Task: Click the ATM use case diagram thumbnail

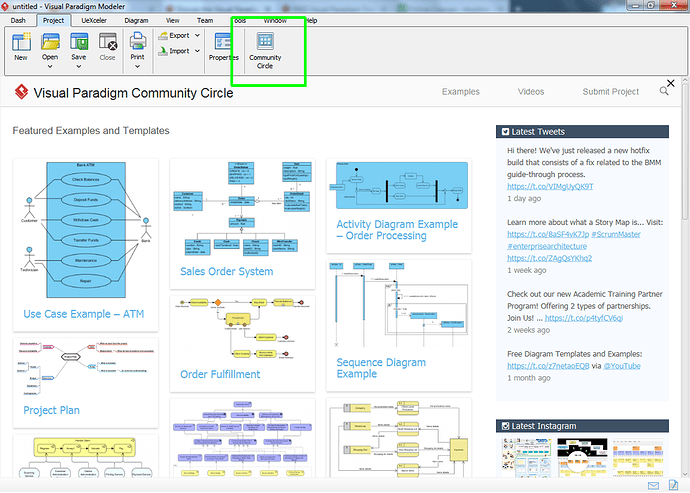Action: pyautogui.click(x=86, y=230)
